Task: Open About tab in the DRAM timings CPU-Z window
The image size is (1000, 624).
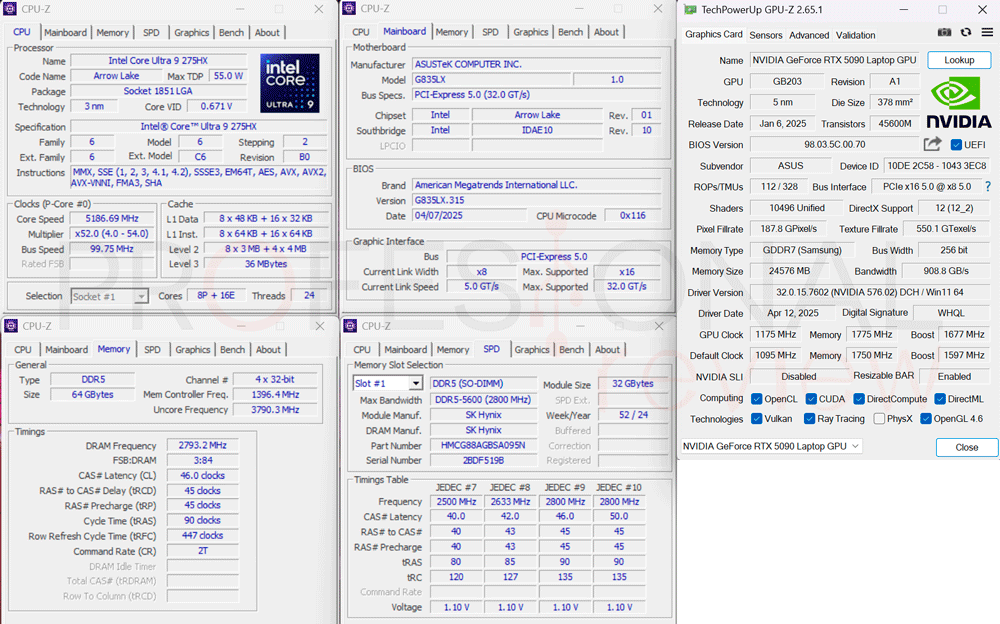Action: (x=268, y=350)
